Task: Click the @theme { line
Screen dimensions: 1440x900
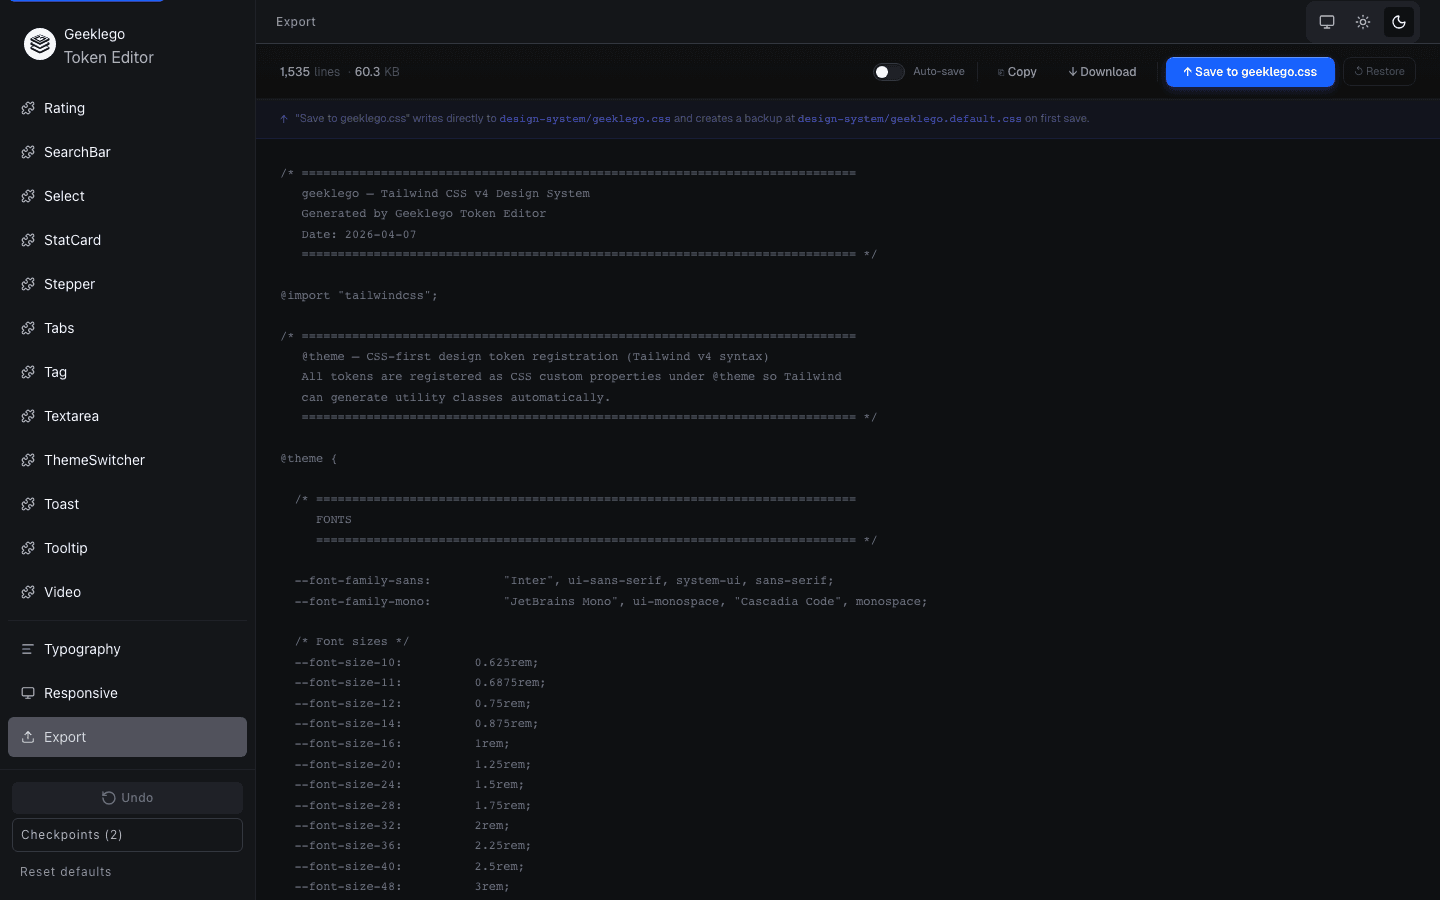Action: [309, 459]
